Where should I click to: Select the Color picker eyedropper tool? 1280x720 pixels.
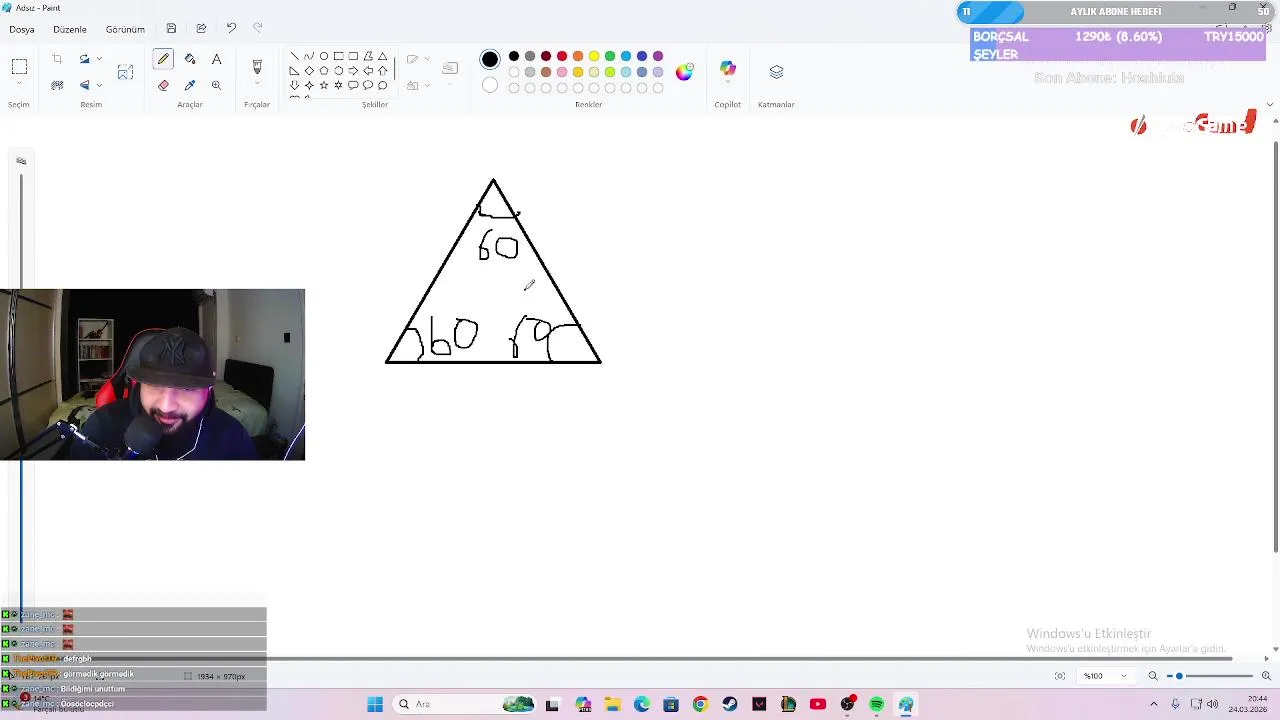click(x=190, y=85)
